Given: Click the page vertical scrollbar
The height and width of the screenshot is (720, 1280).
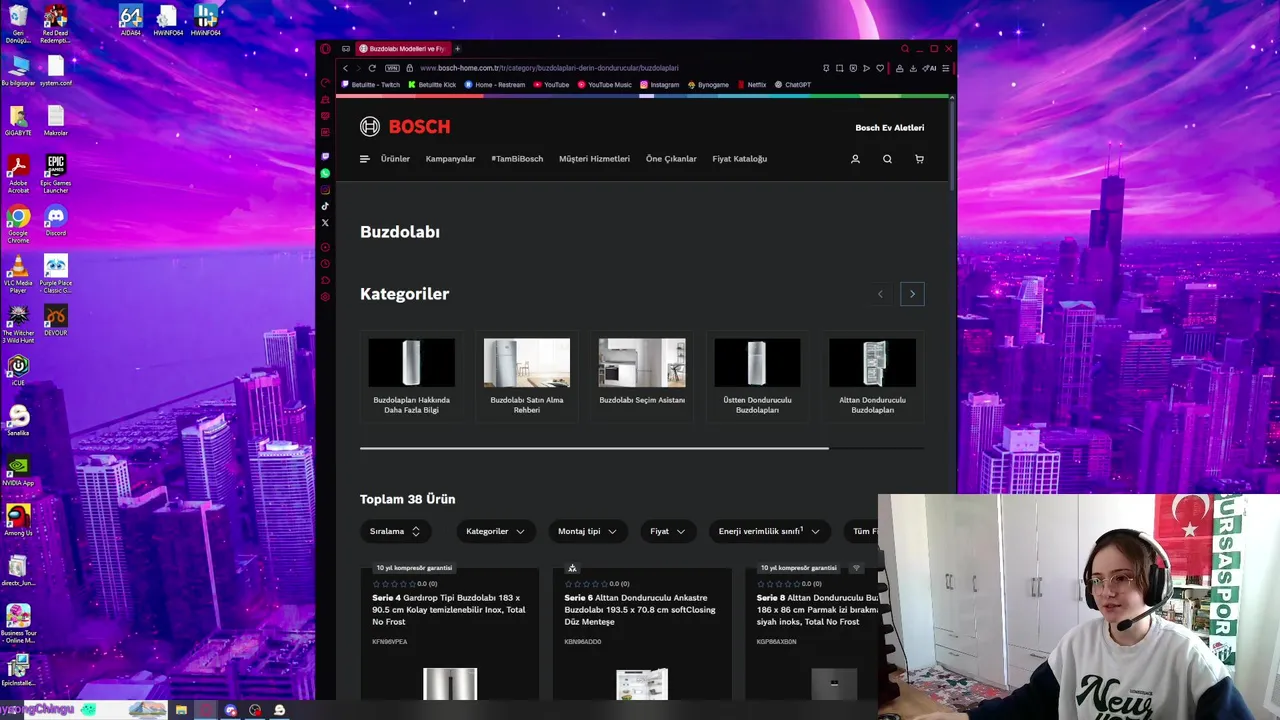Looking at the screenshot, I should point(952,145).
